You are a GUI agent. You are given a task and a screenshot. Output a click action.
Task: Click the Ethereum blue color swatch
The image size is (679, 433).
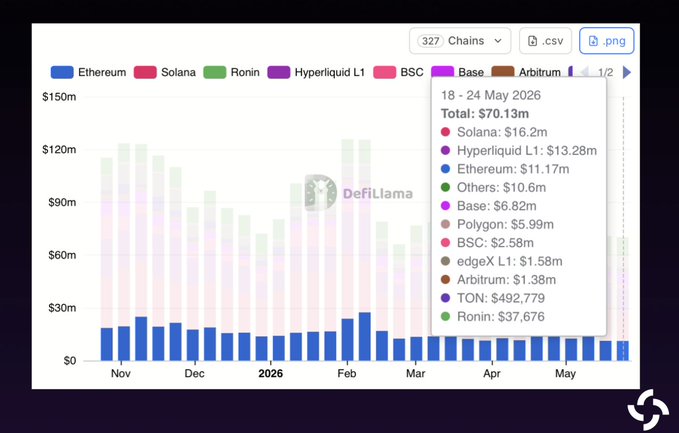click(x=62, y=72)
